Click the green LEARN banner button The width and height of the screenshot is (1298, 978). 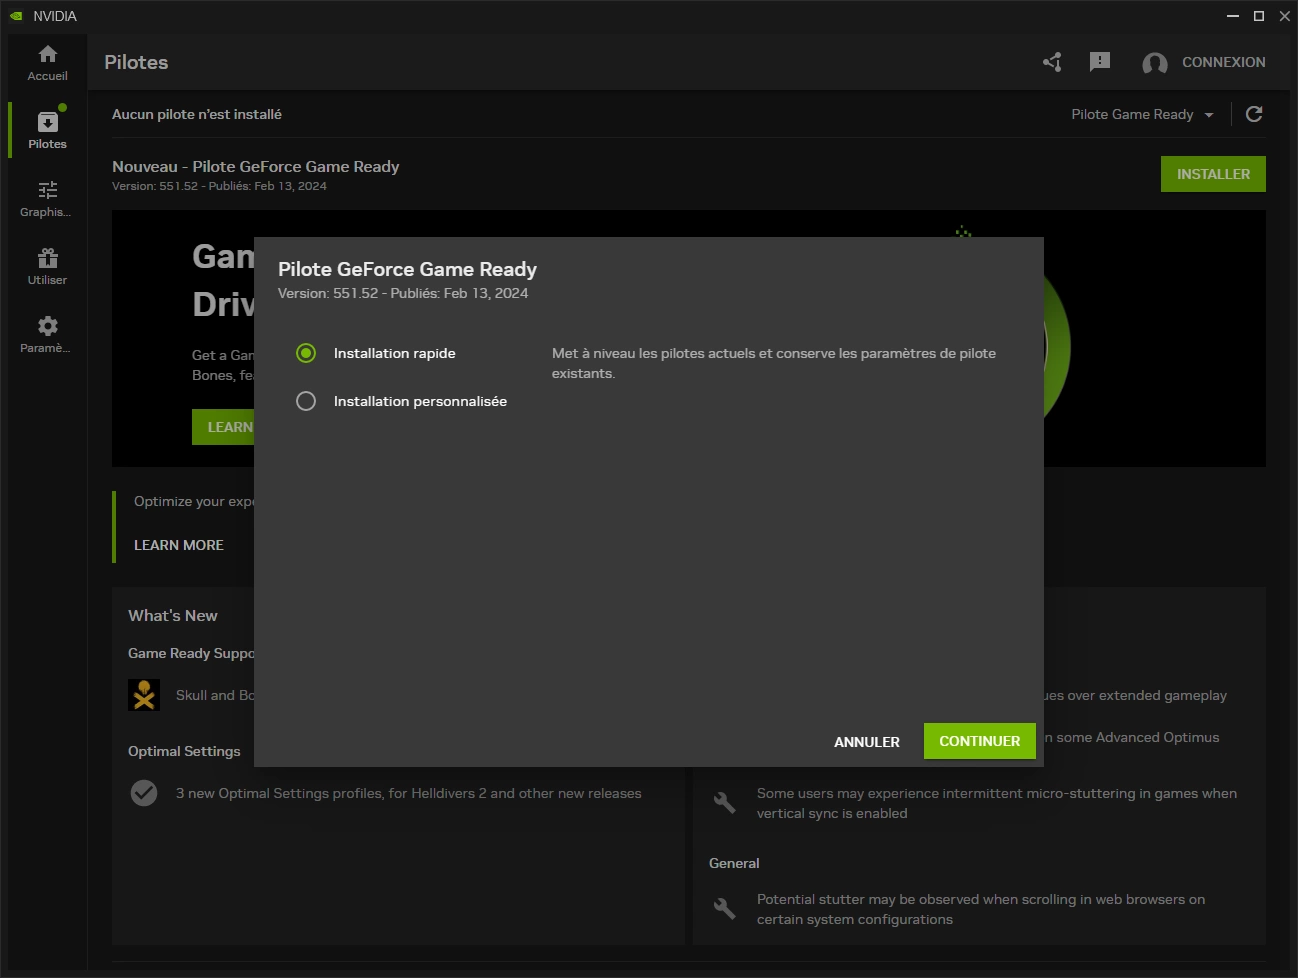[x=223, y=427]
